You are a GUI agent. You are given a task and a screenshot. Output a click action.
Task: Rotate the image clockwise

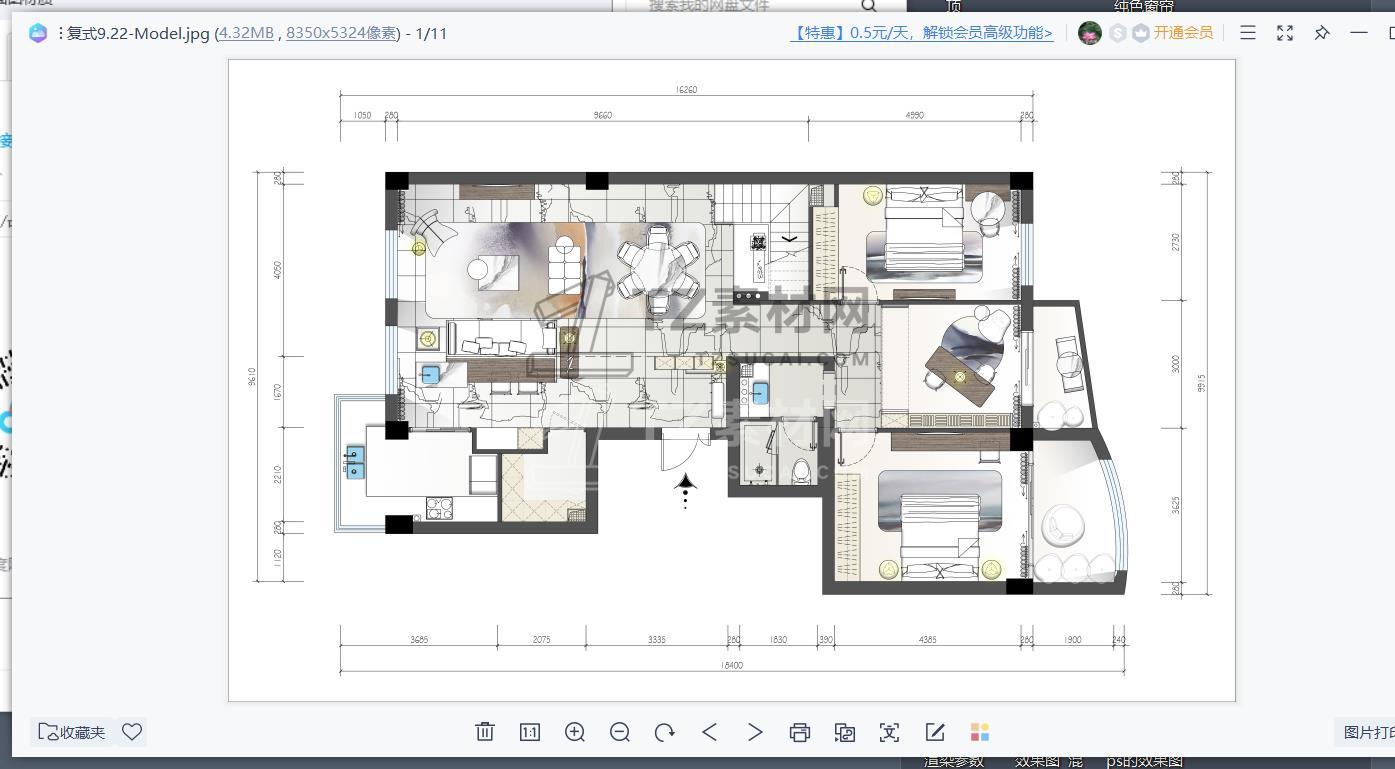(665, 732)
